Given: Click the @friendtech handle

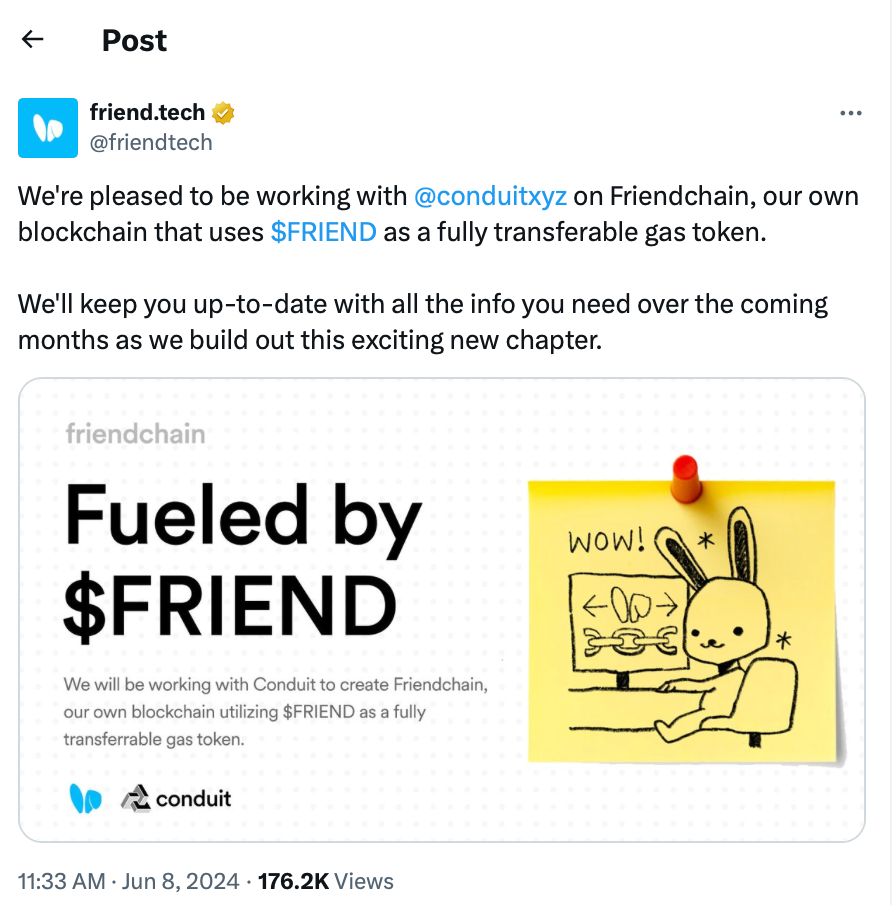Looking at the screenshot, I should tap(151, 143).
